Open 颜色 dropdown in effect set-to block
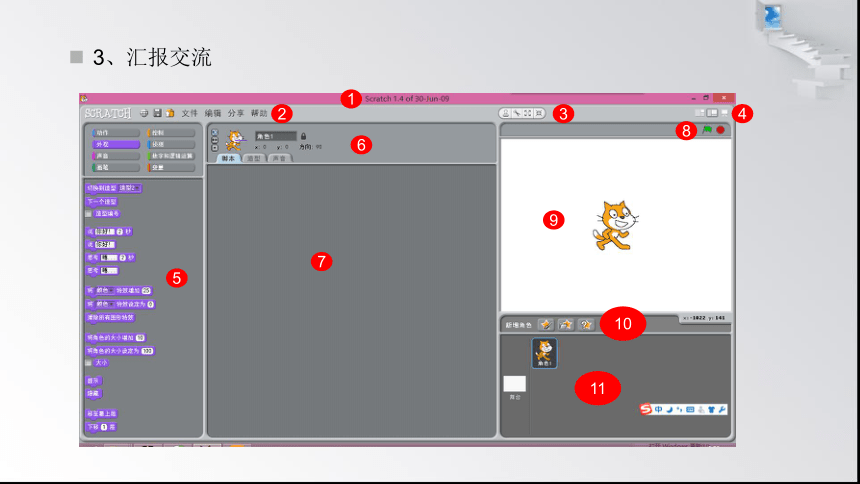The height and width of the screenshot is (484, 860). pos(104,304)
